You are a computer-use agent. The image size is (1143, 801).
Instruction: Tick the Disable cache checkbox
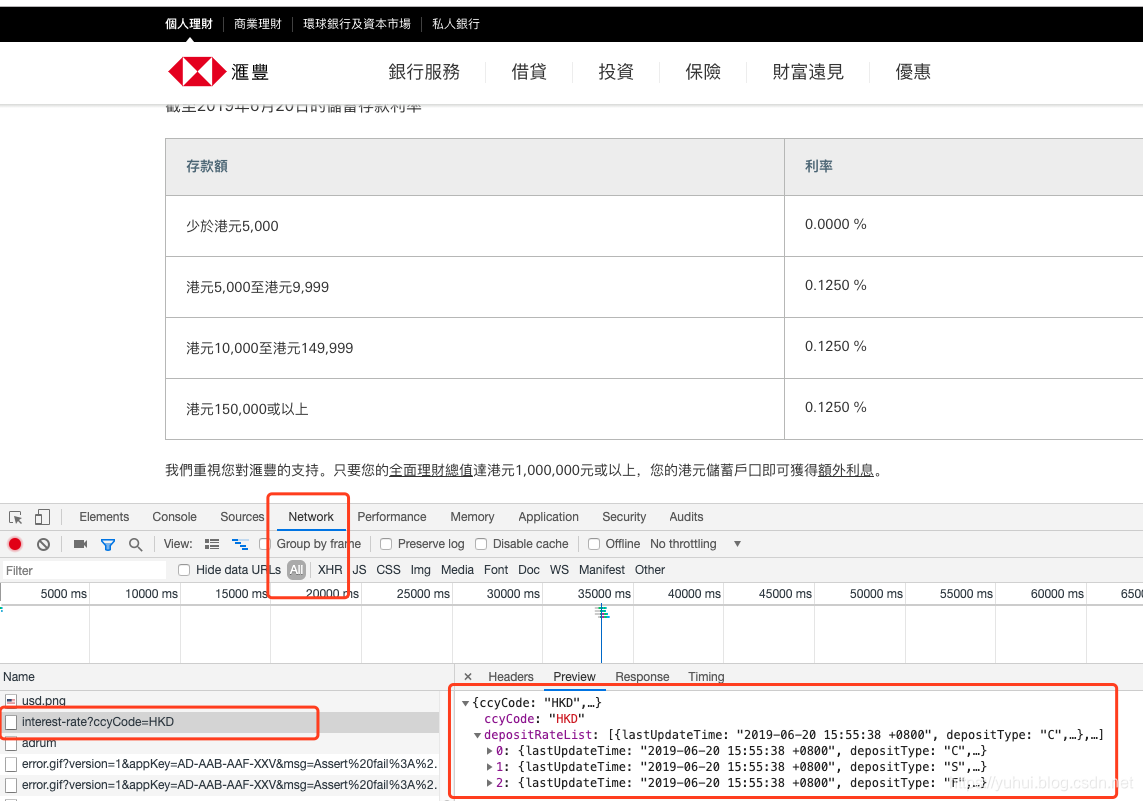click(481, 544)
